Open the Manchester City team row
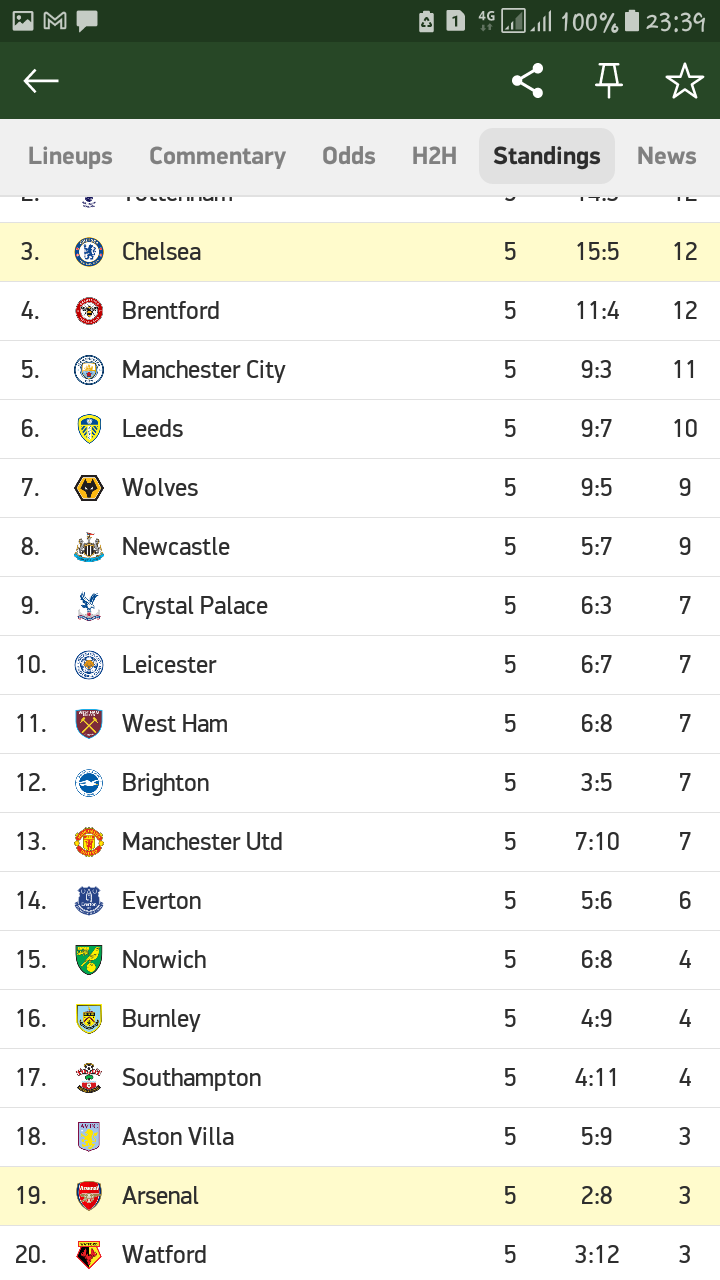Viewport: 720px width, 1280px height. click(360, 370)
